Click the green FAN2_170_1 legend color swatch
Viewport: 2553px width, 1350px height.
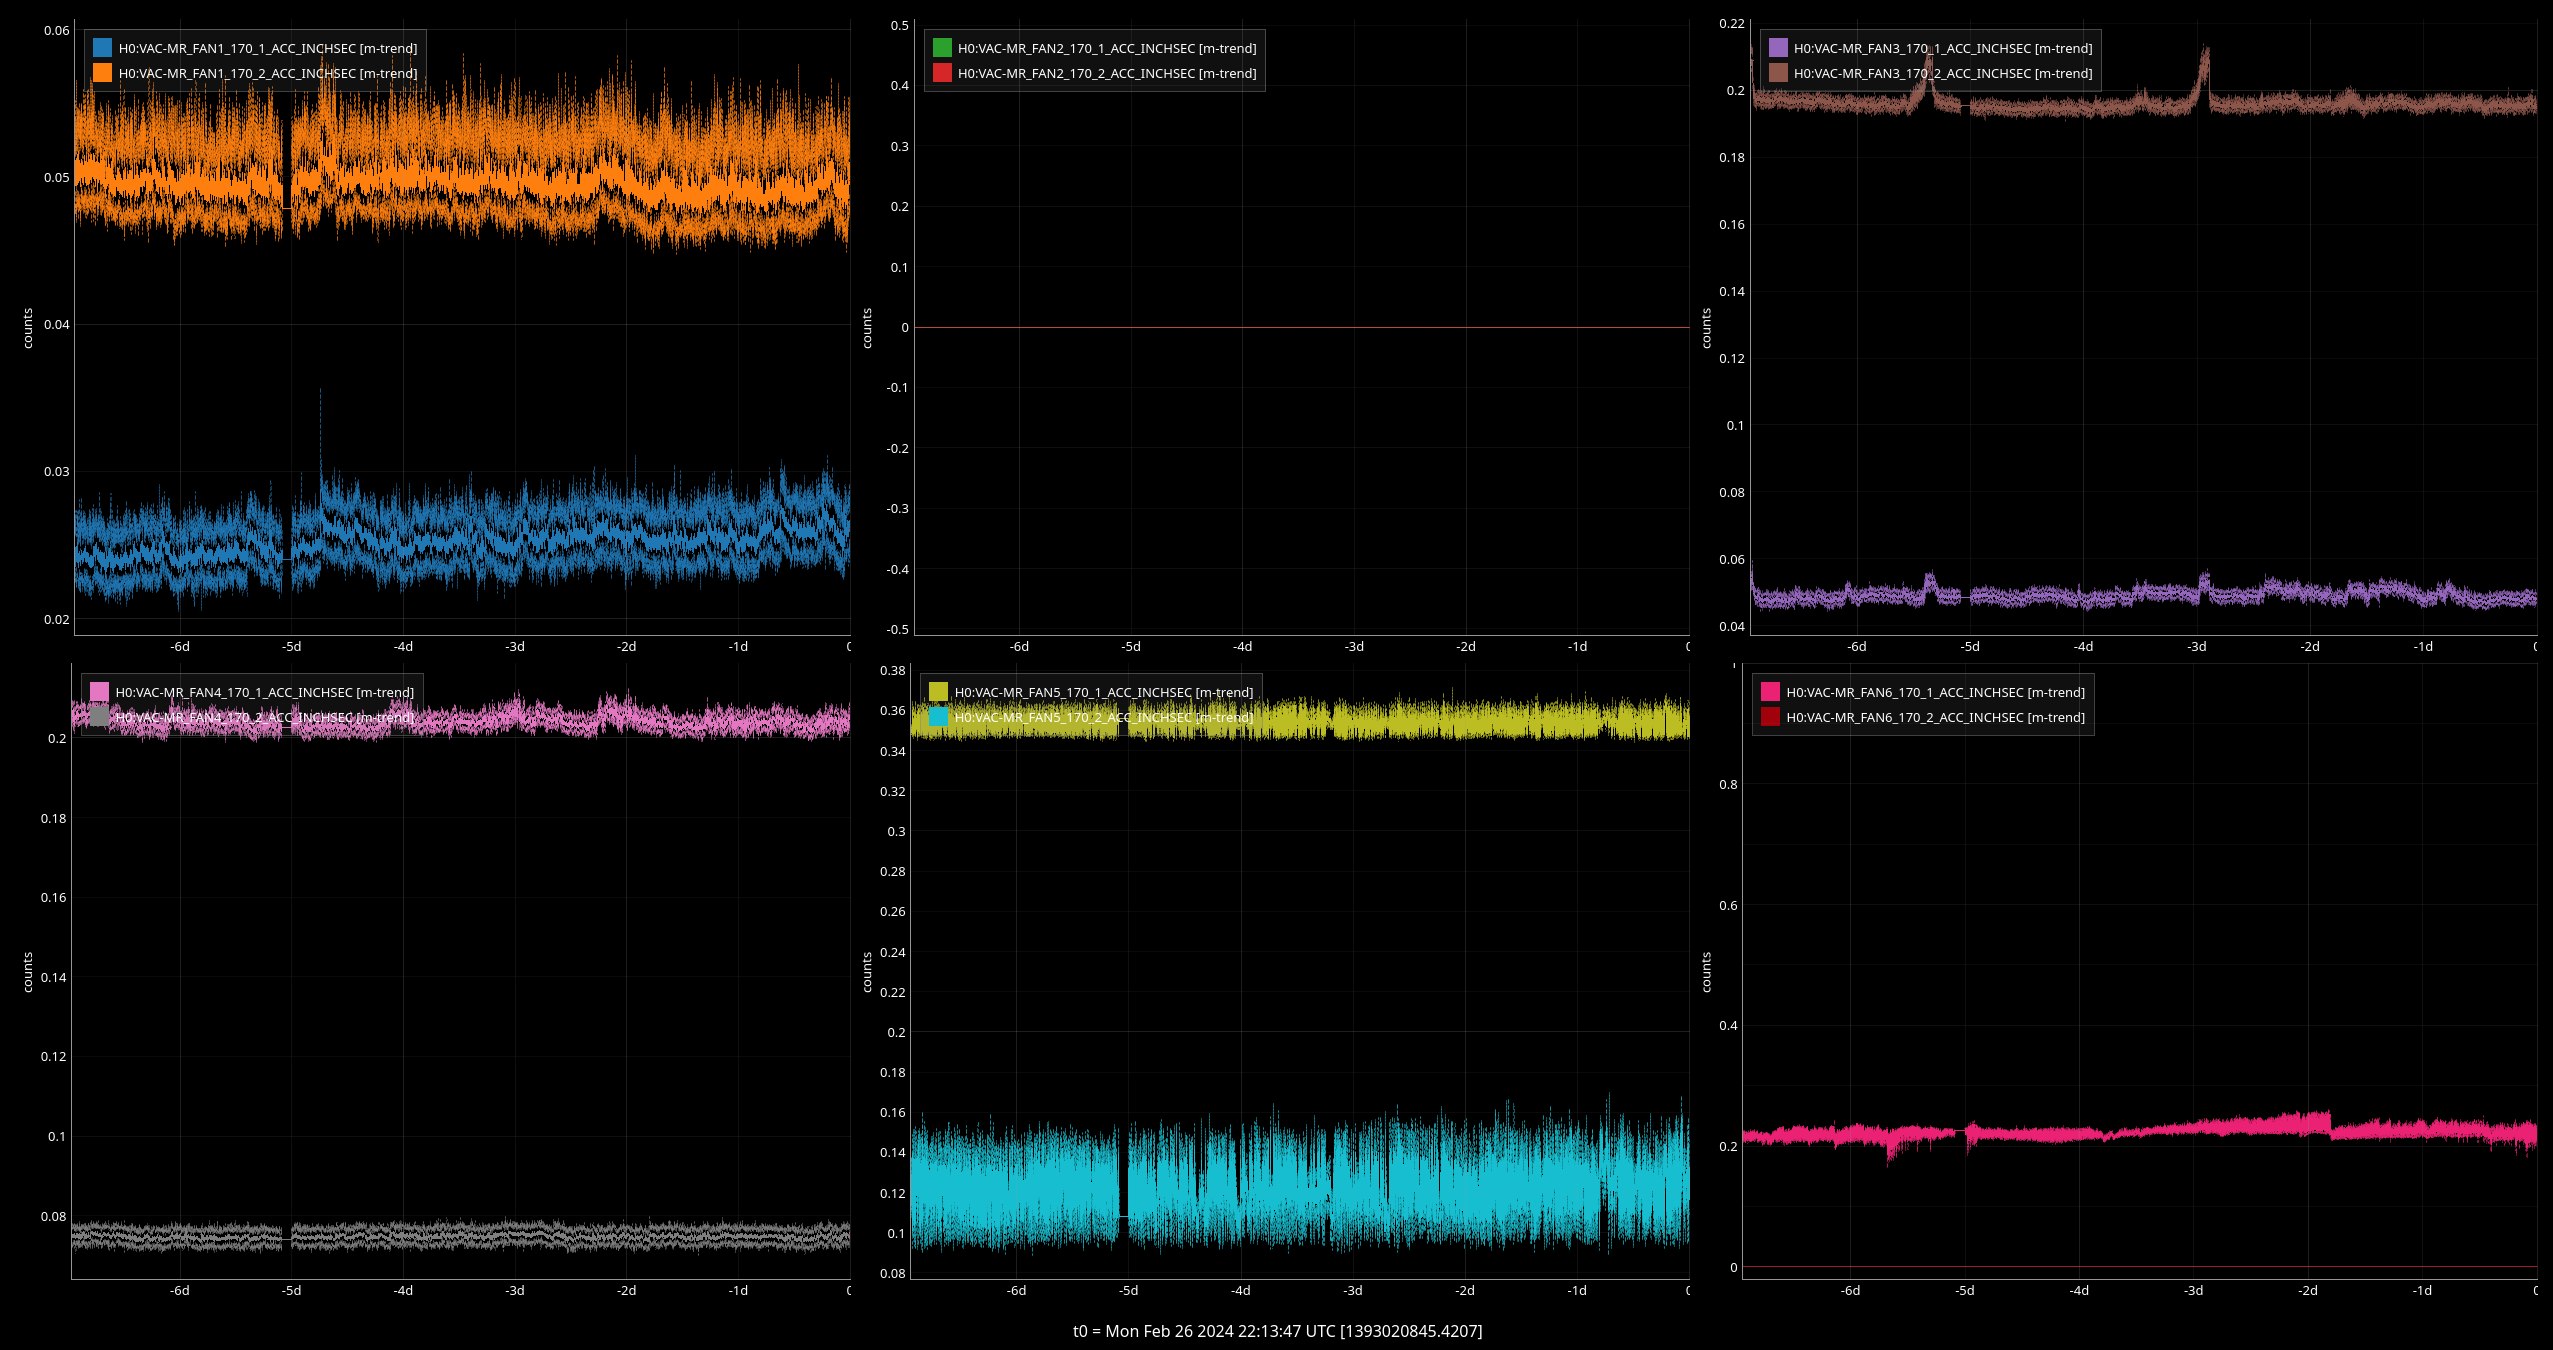(942, 48)
